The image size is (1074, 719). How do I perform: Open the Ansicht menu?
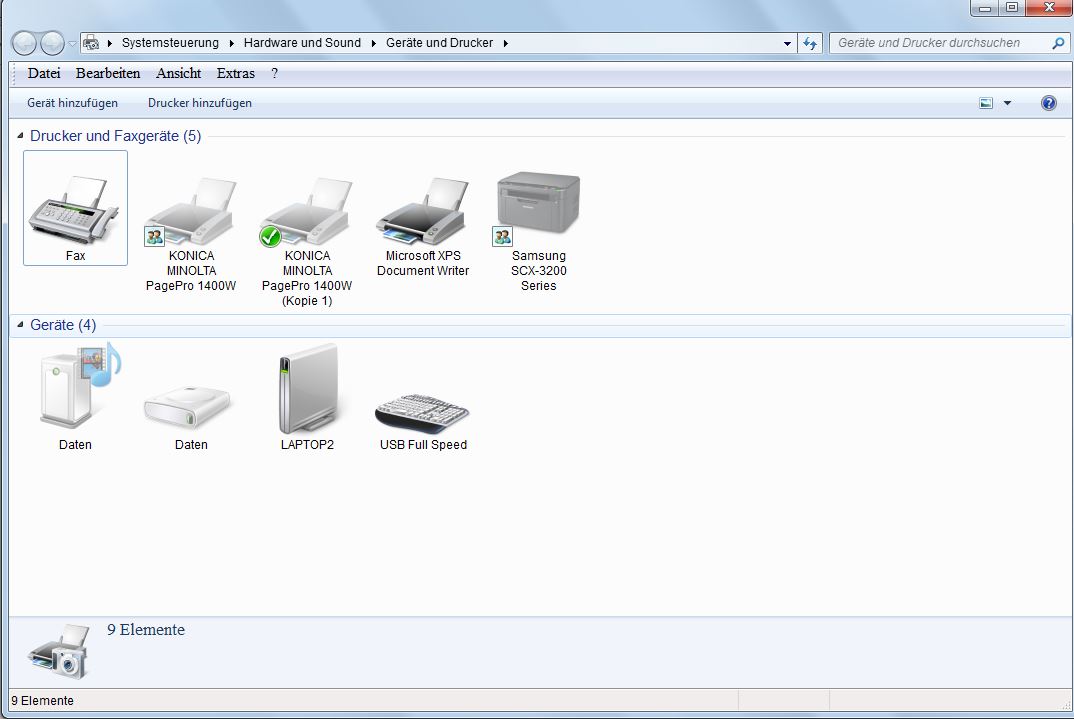(x=178, y=73)
